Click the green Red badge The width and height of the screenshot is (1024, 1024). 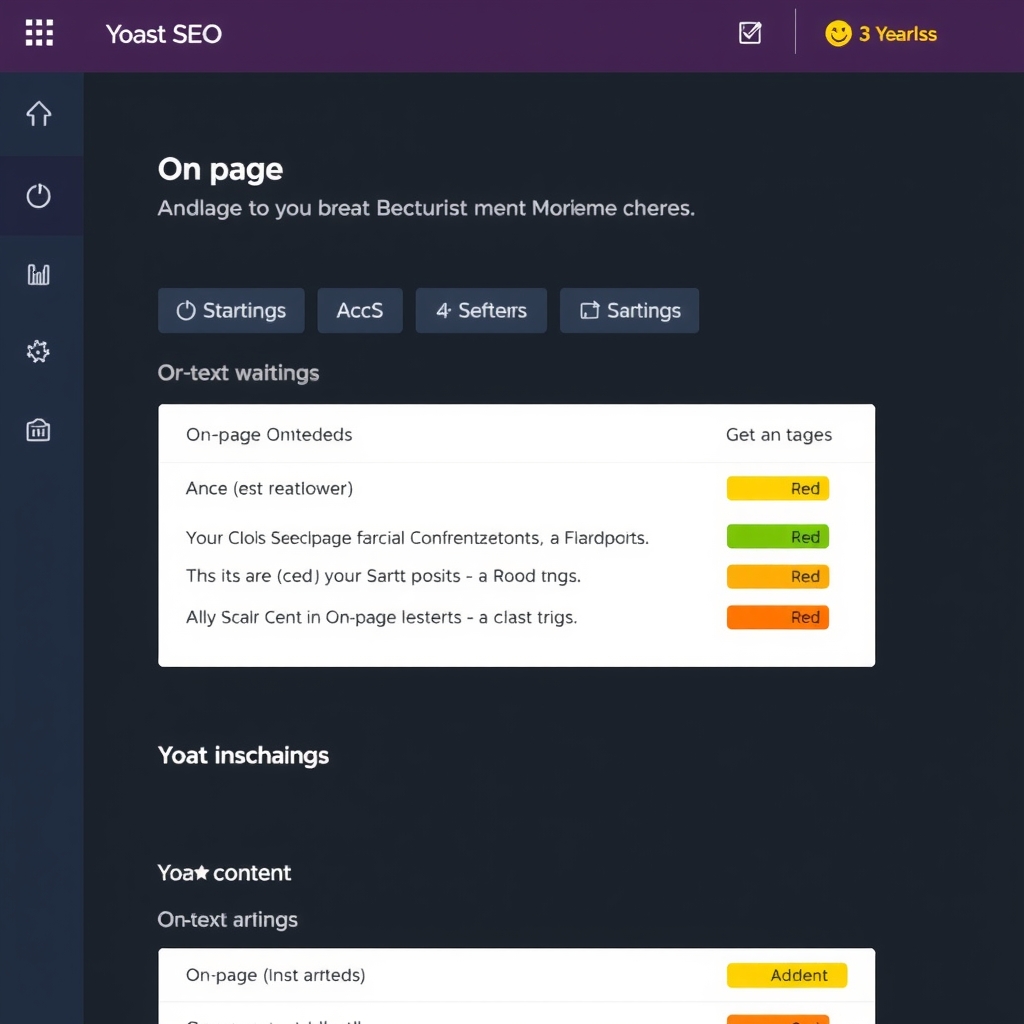click(778, 537)
